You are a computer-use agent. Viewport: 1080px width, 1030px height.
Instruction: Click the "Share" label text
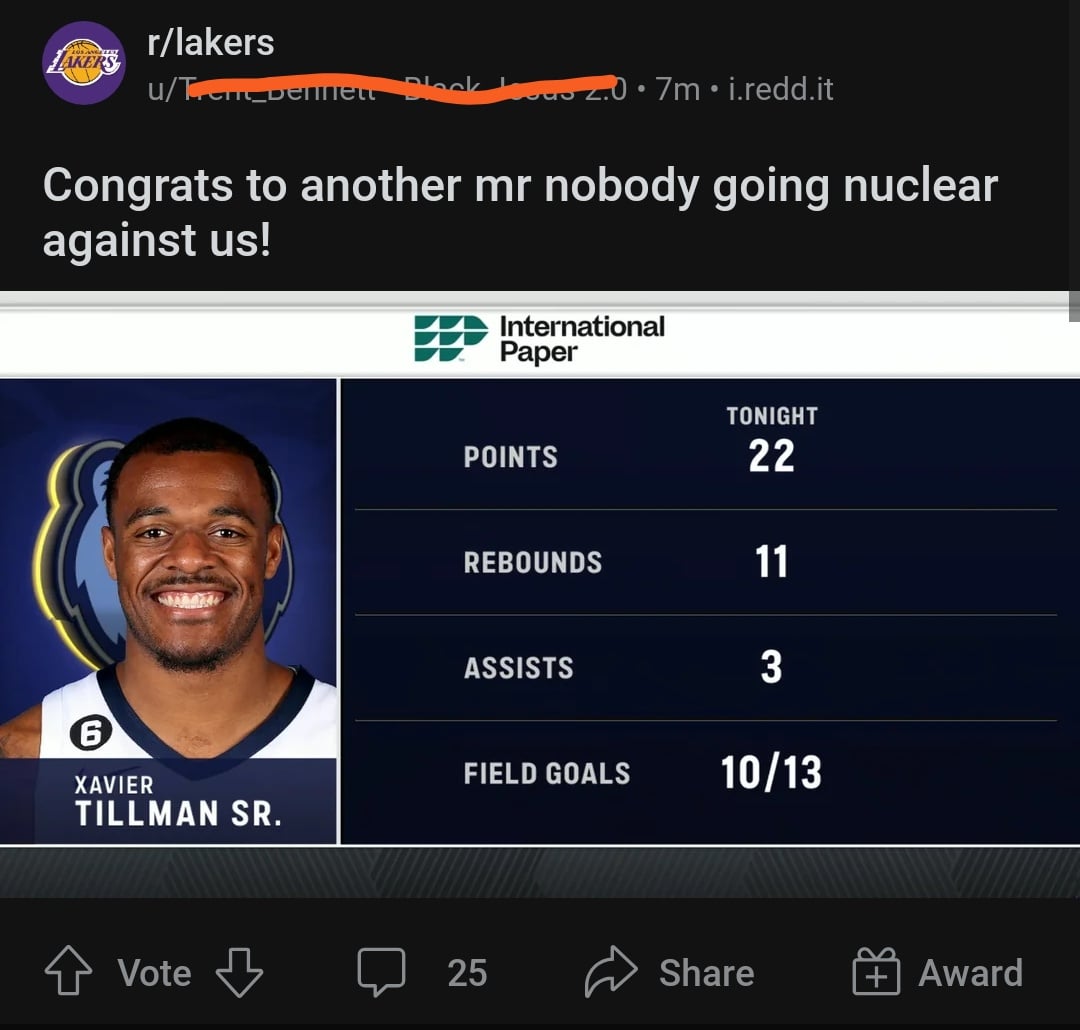click(x=706, y=973)
